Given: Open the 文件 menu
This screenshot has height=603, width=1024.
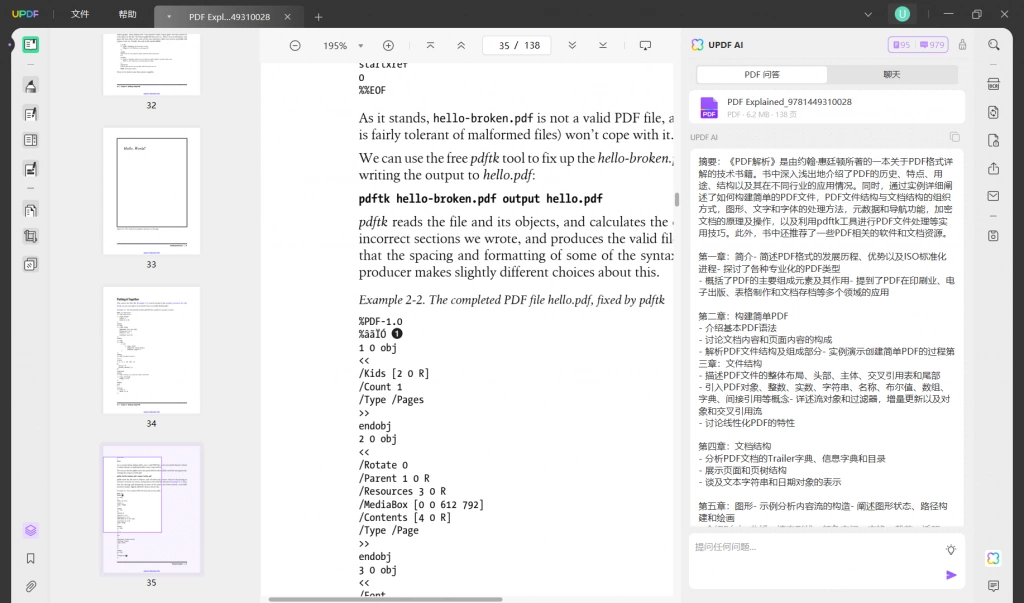Looking at the screenshot, I should [80, 14].
